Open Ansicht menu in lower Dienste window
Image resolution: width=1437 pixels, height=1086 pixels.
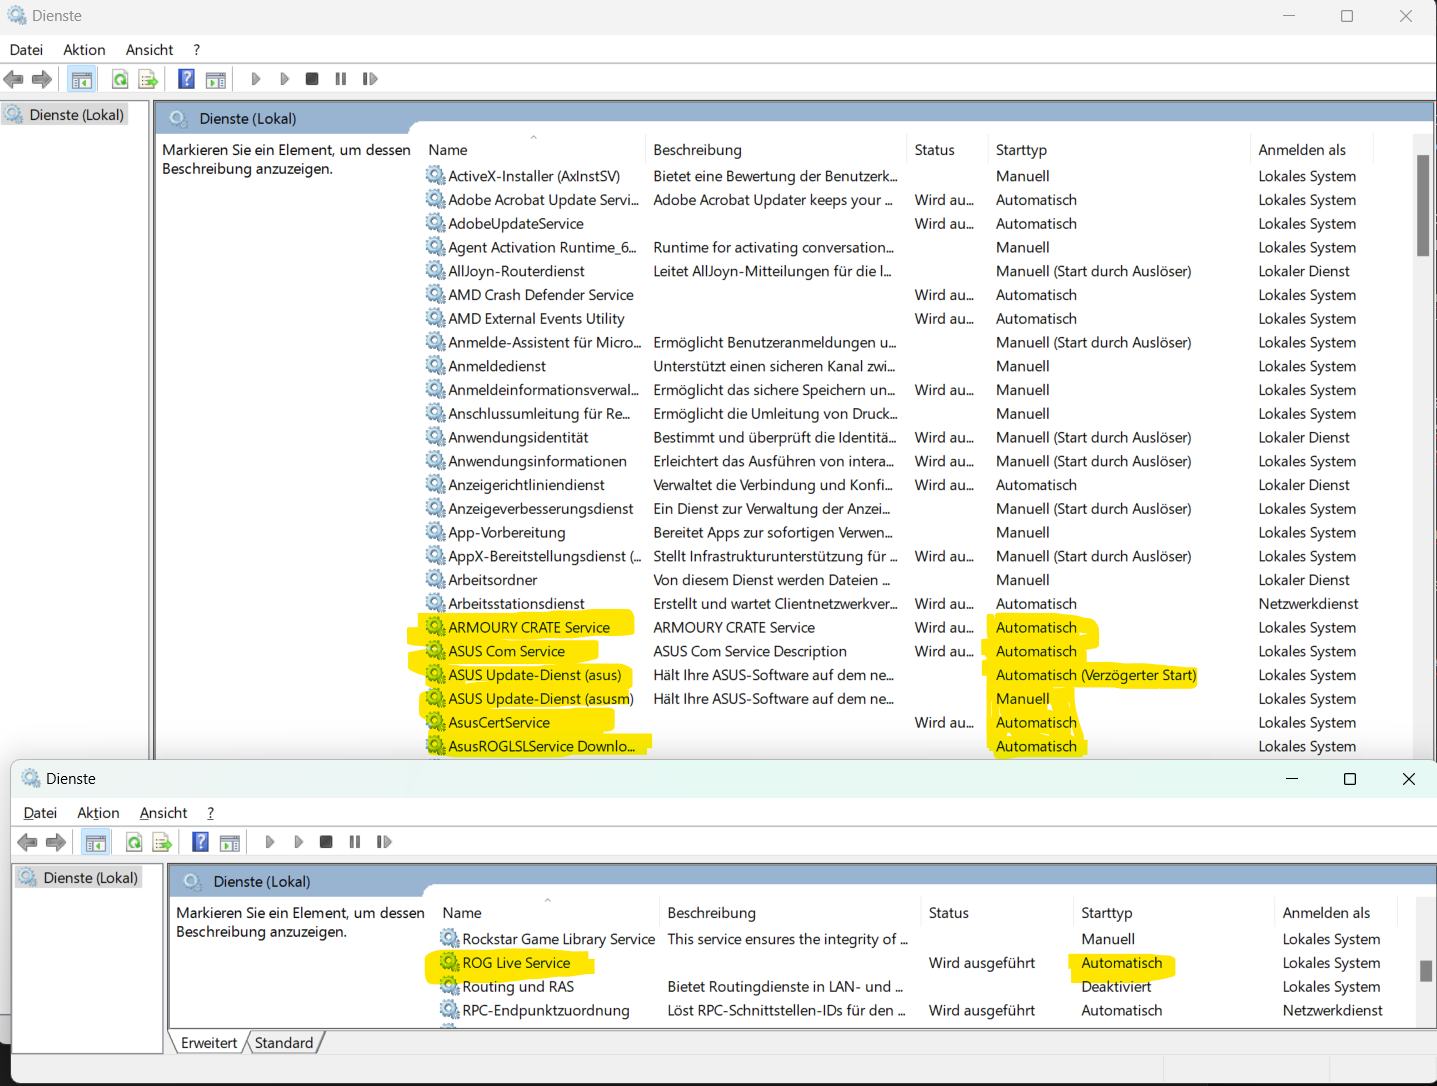click(163, 813)
